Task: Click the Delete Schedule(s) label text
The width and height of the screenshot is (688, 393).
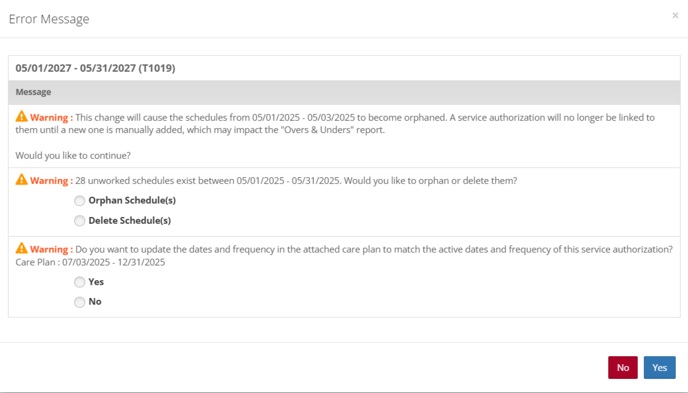Action: coord(130,221)
